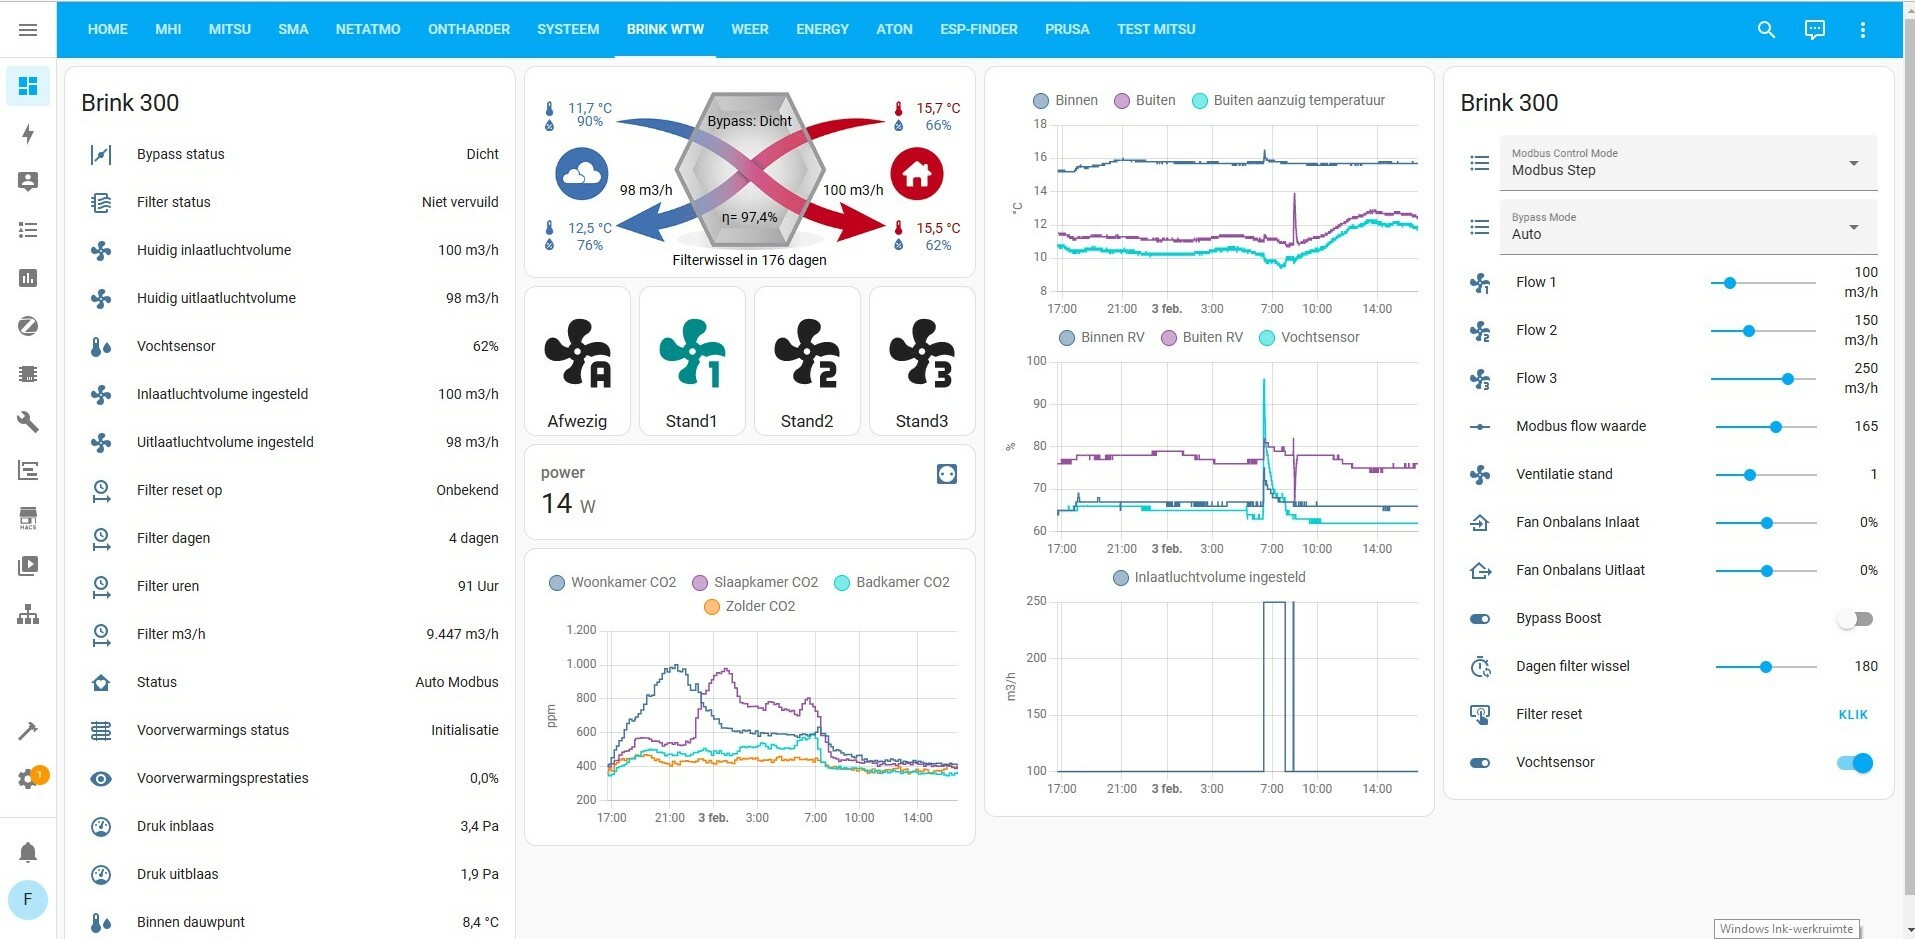Switch to the MITSU tab
The image size is (1915, 939).
(230, 29)
